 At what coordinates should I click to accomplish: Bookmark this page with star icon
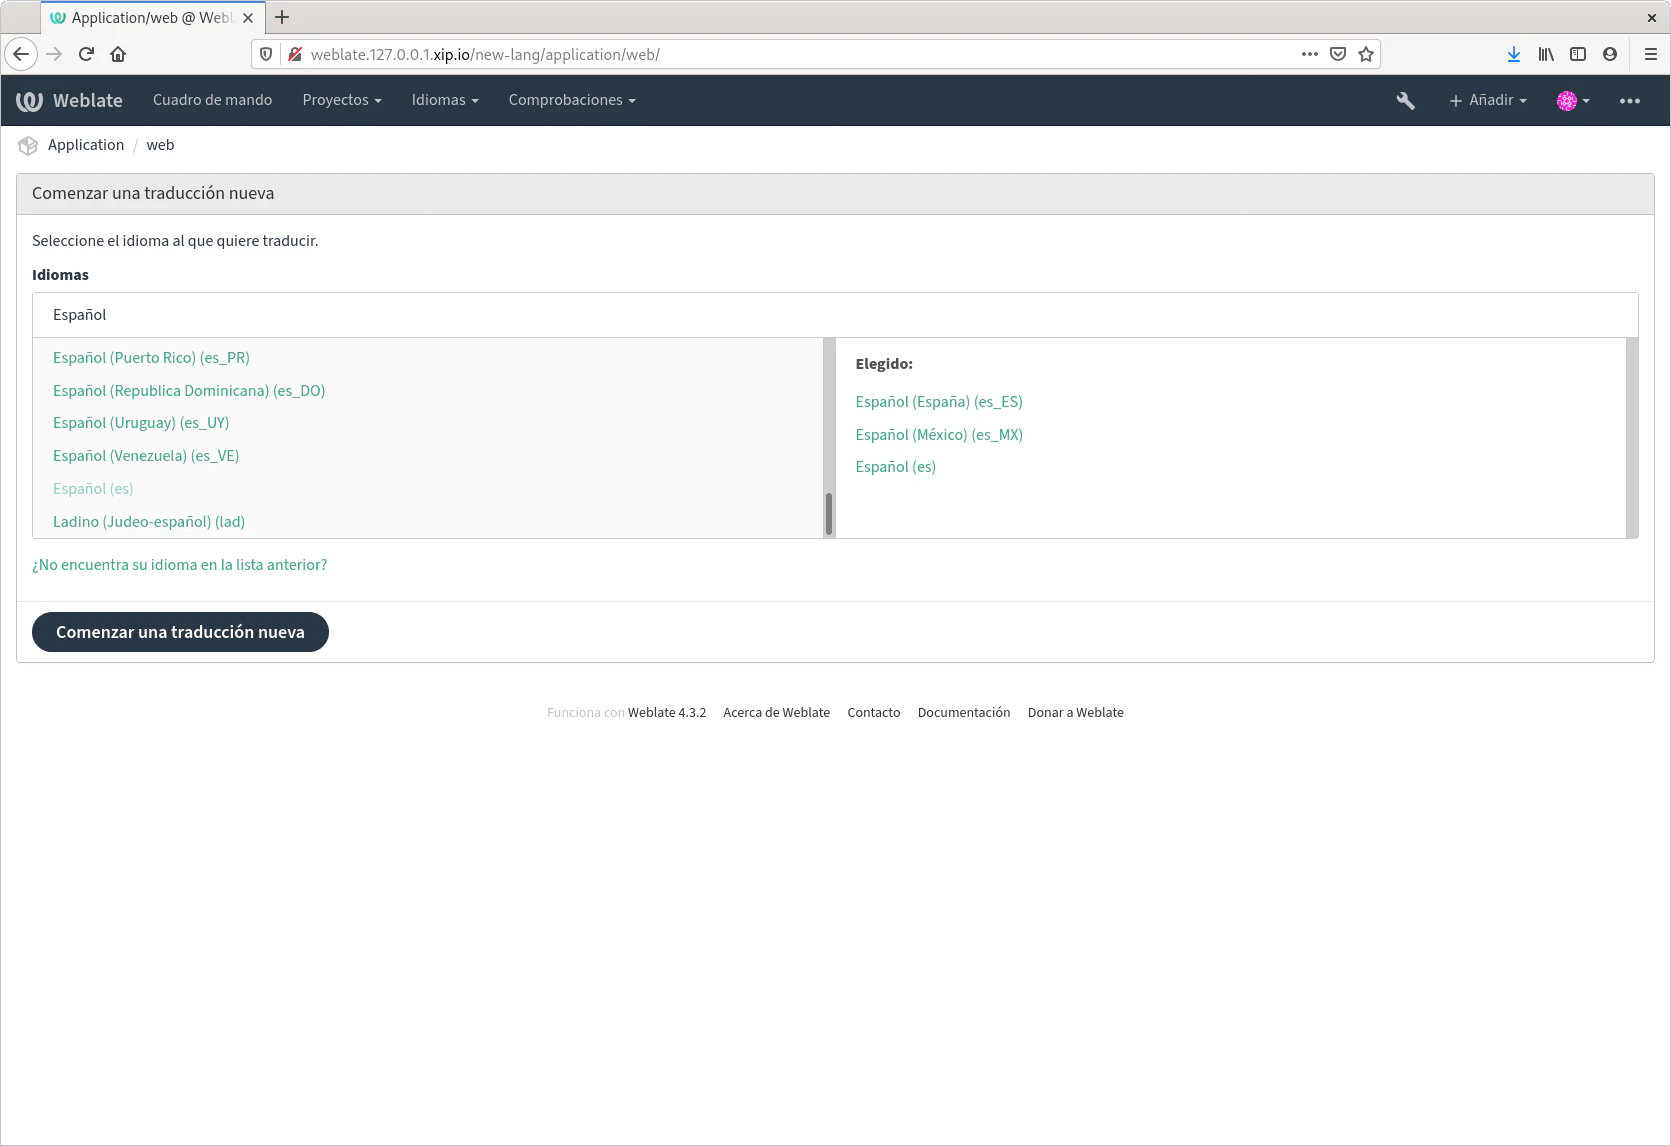click(x=1366, y=54)
